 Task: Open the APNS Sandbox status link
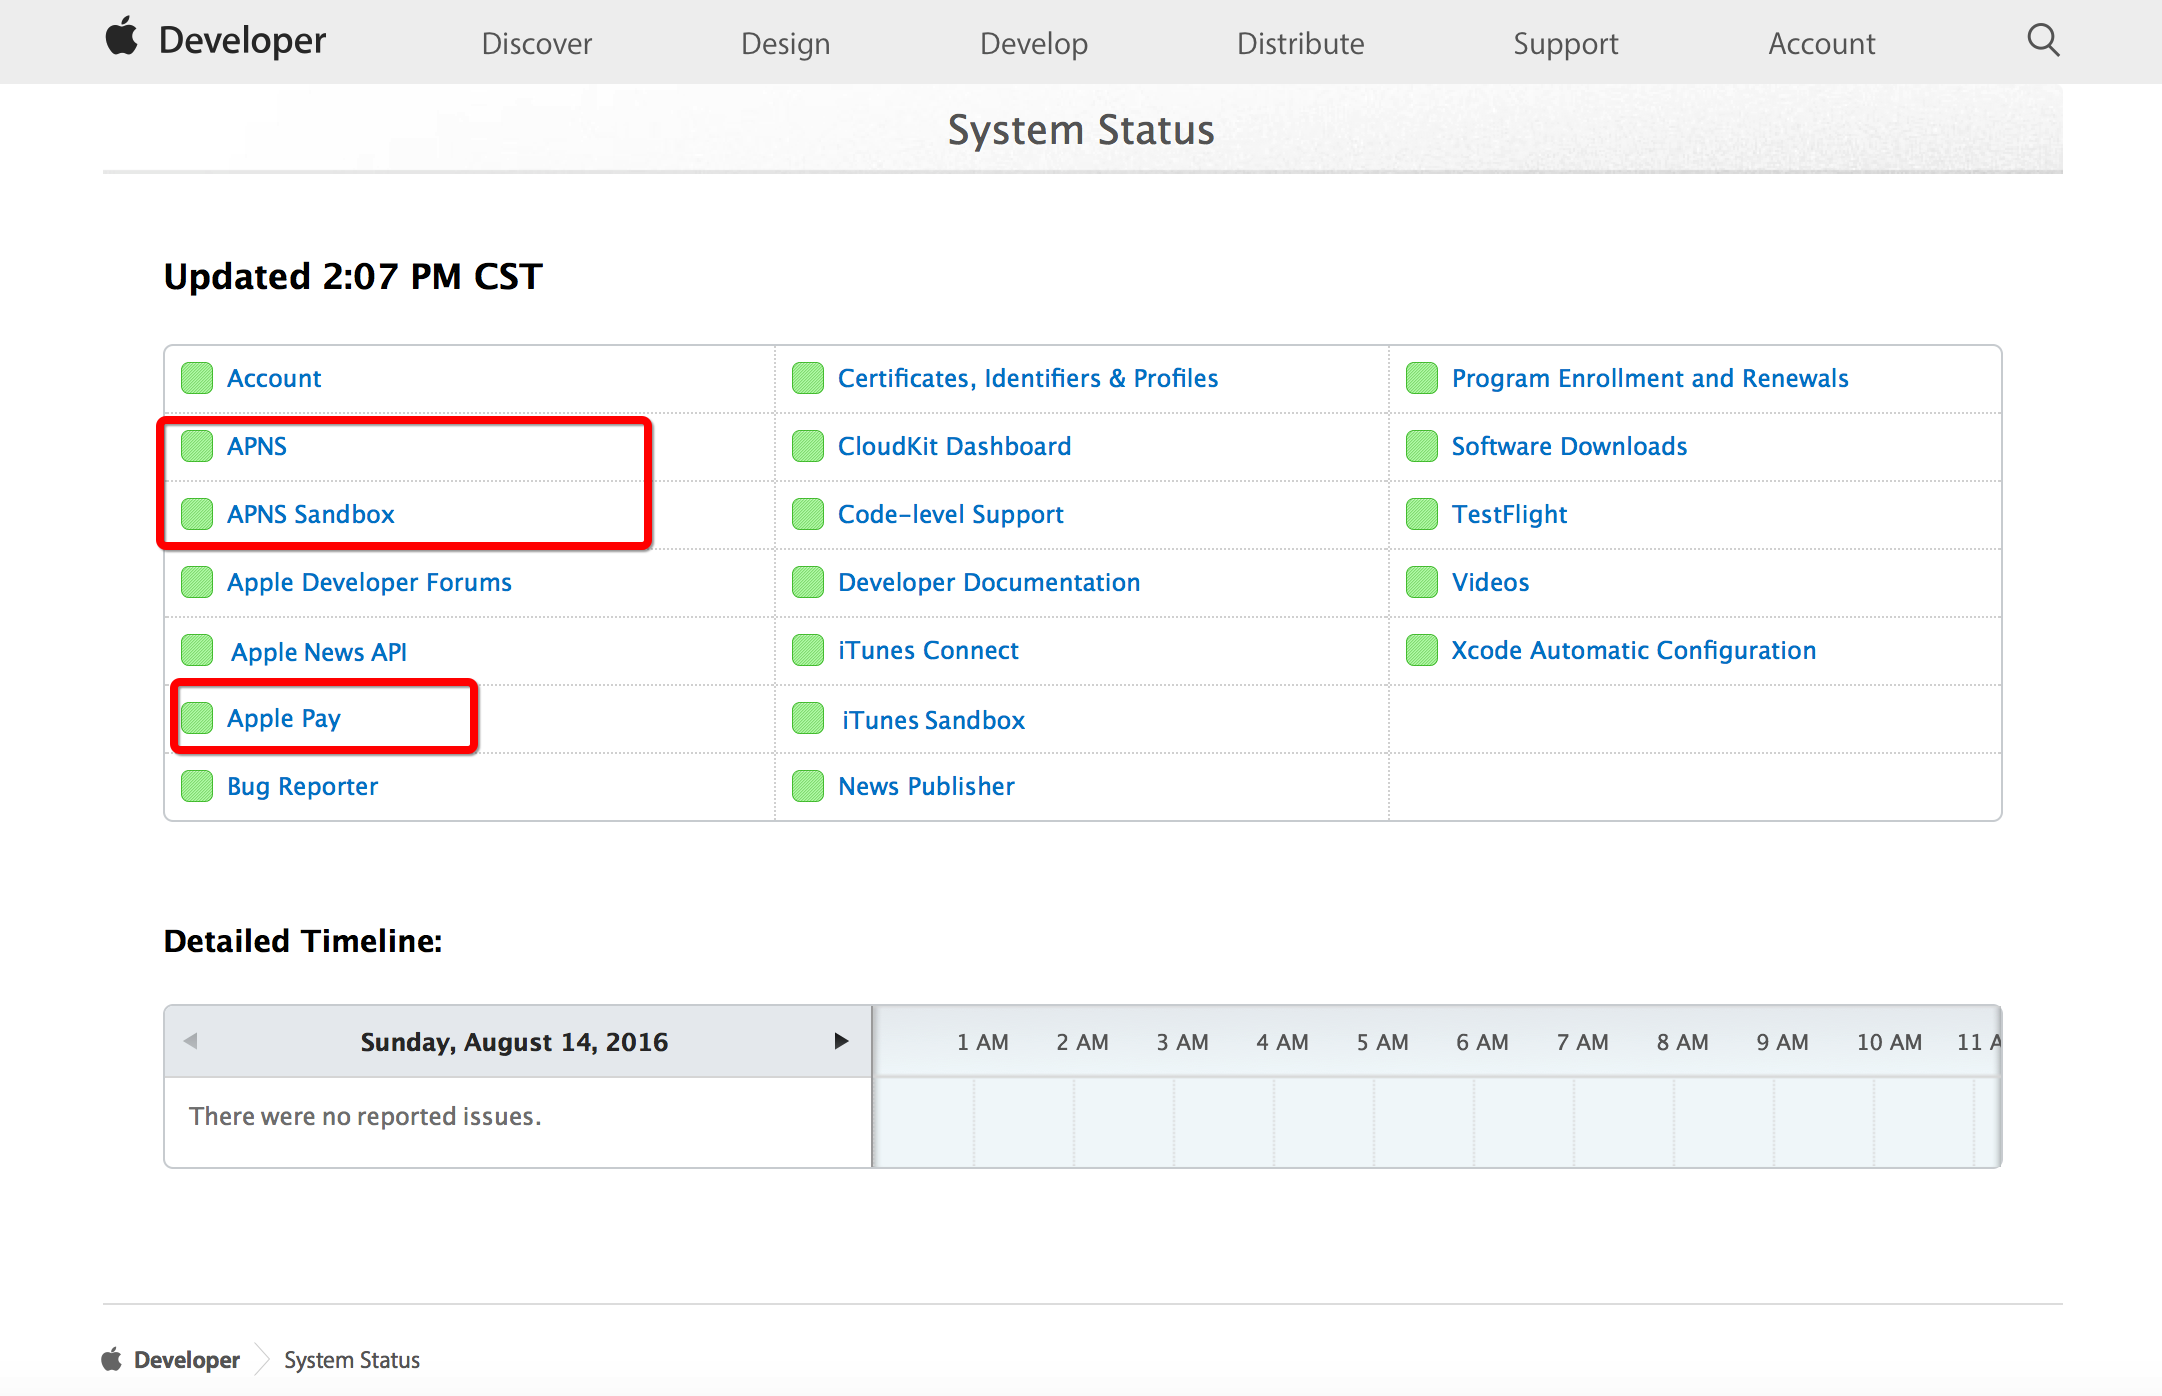coord(310,514)
